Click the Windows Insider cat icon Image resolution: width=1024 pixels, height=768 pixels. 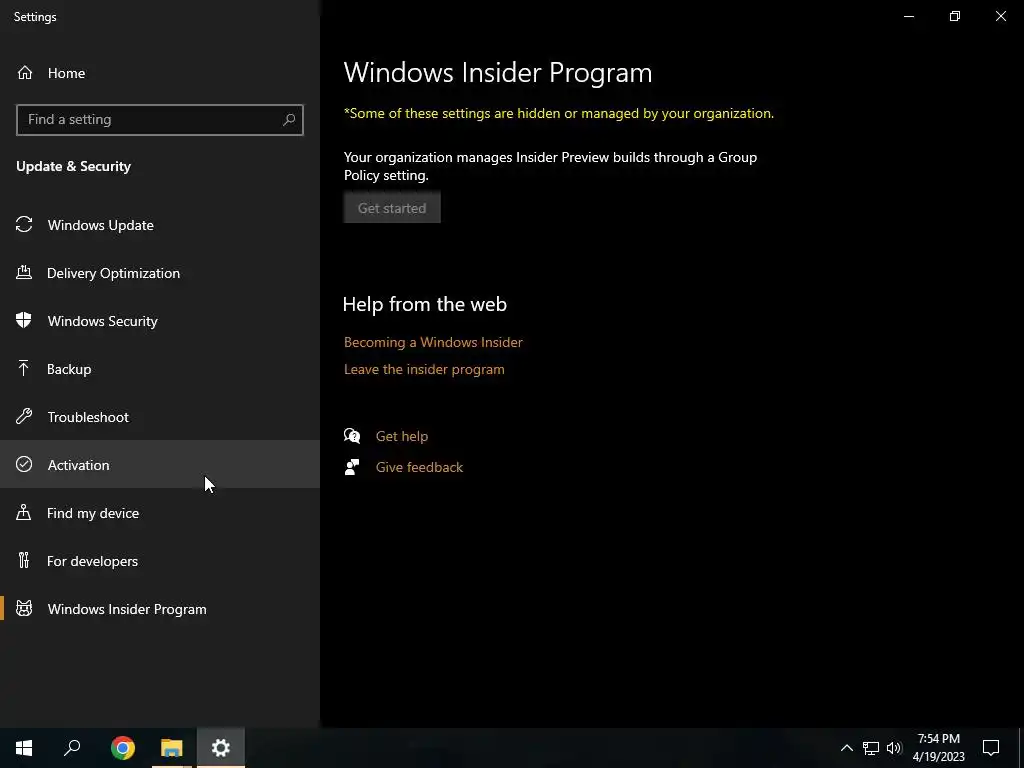click(24, 609)
